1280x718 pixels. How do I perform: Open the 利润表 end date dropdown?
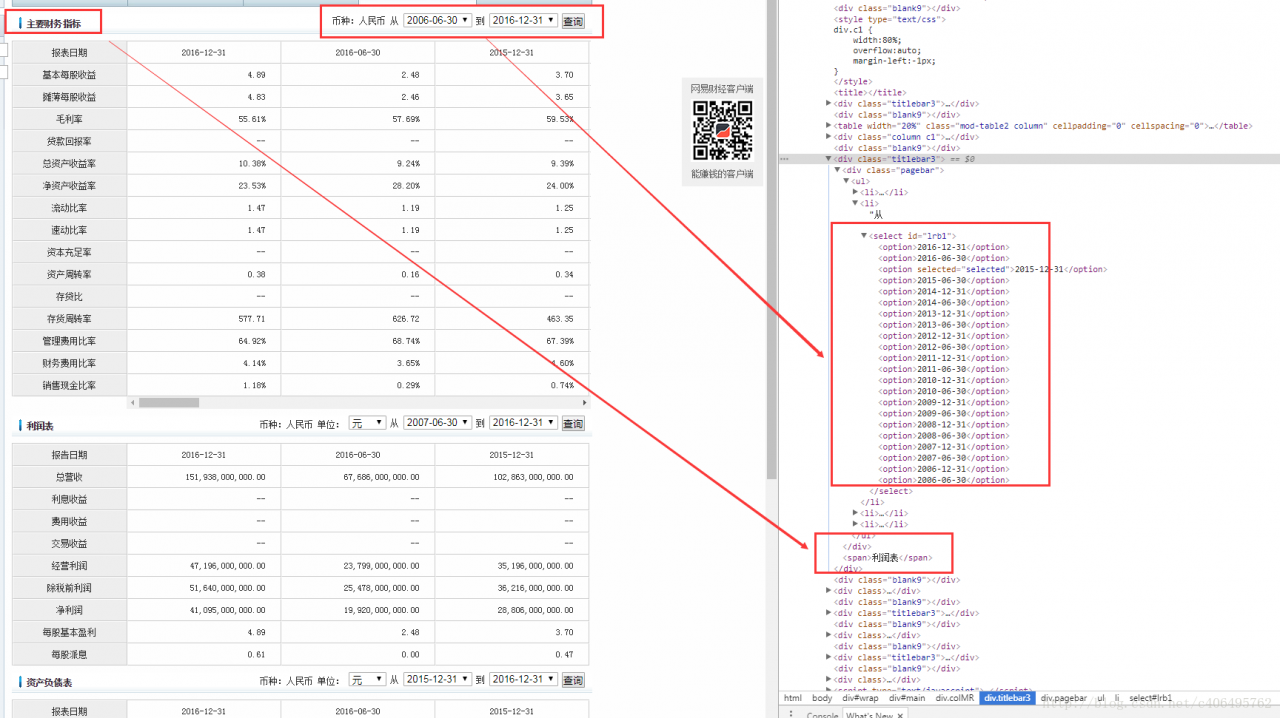(523, 424)
